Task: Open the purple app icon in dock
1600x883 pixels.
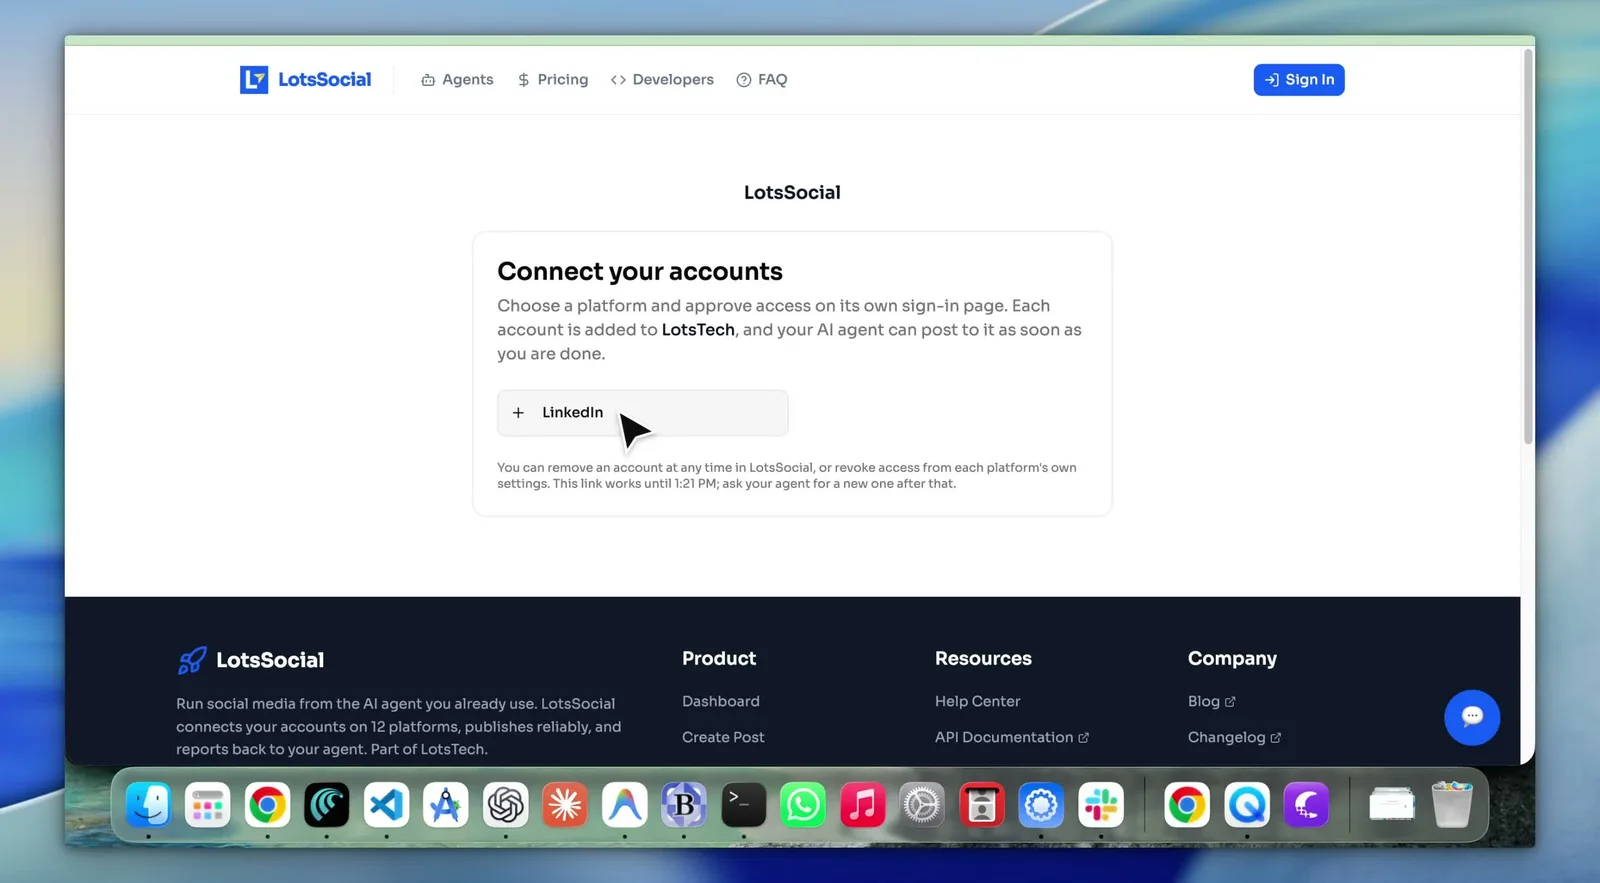Action: pos(1306,805)
